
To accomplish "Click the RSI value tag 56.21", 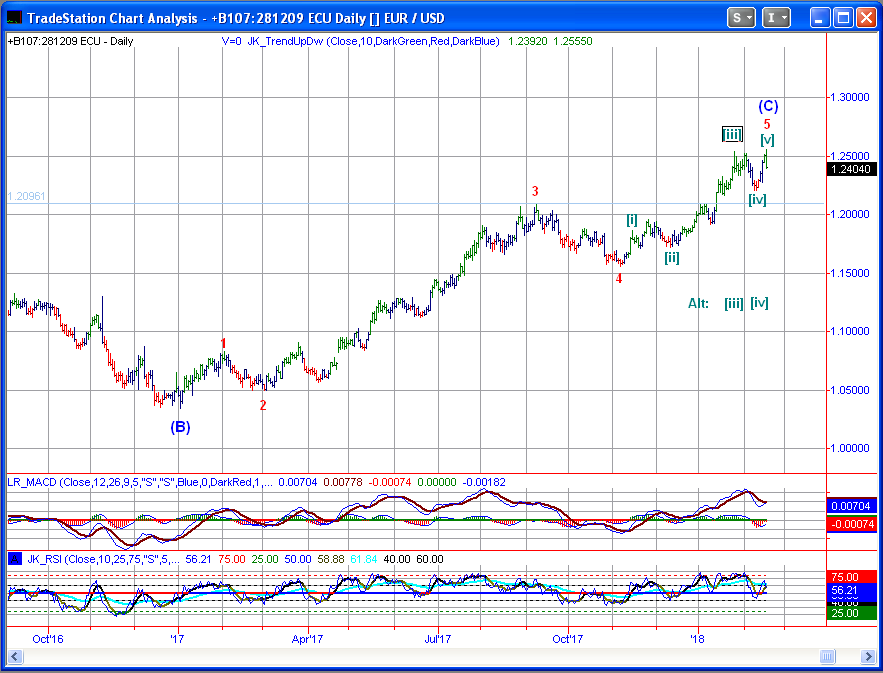I will pos(851,591).
